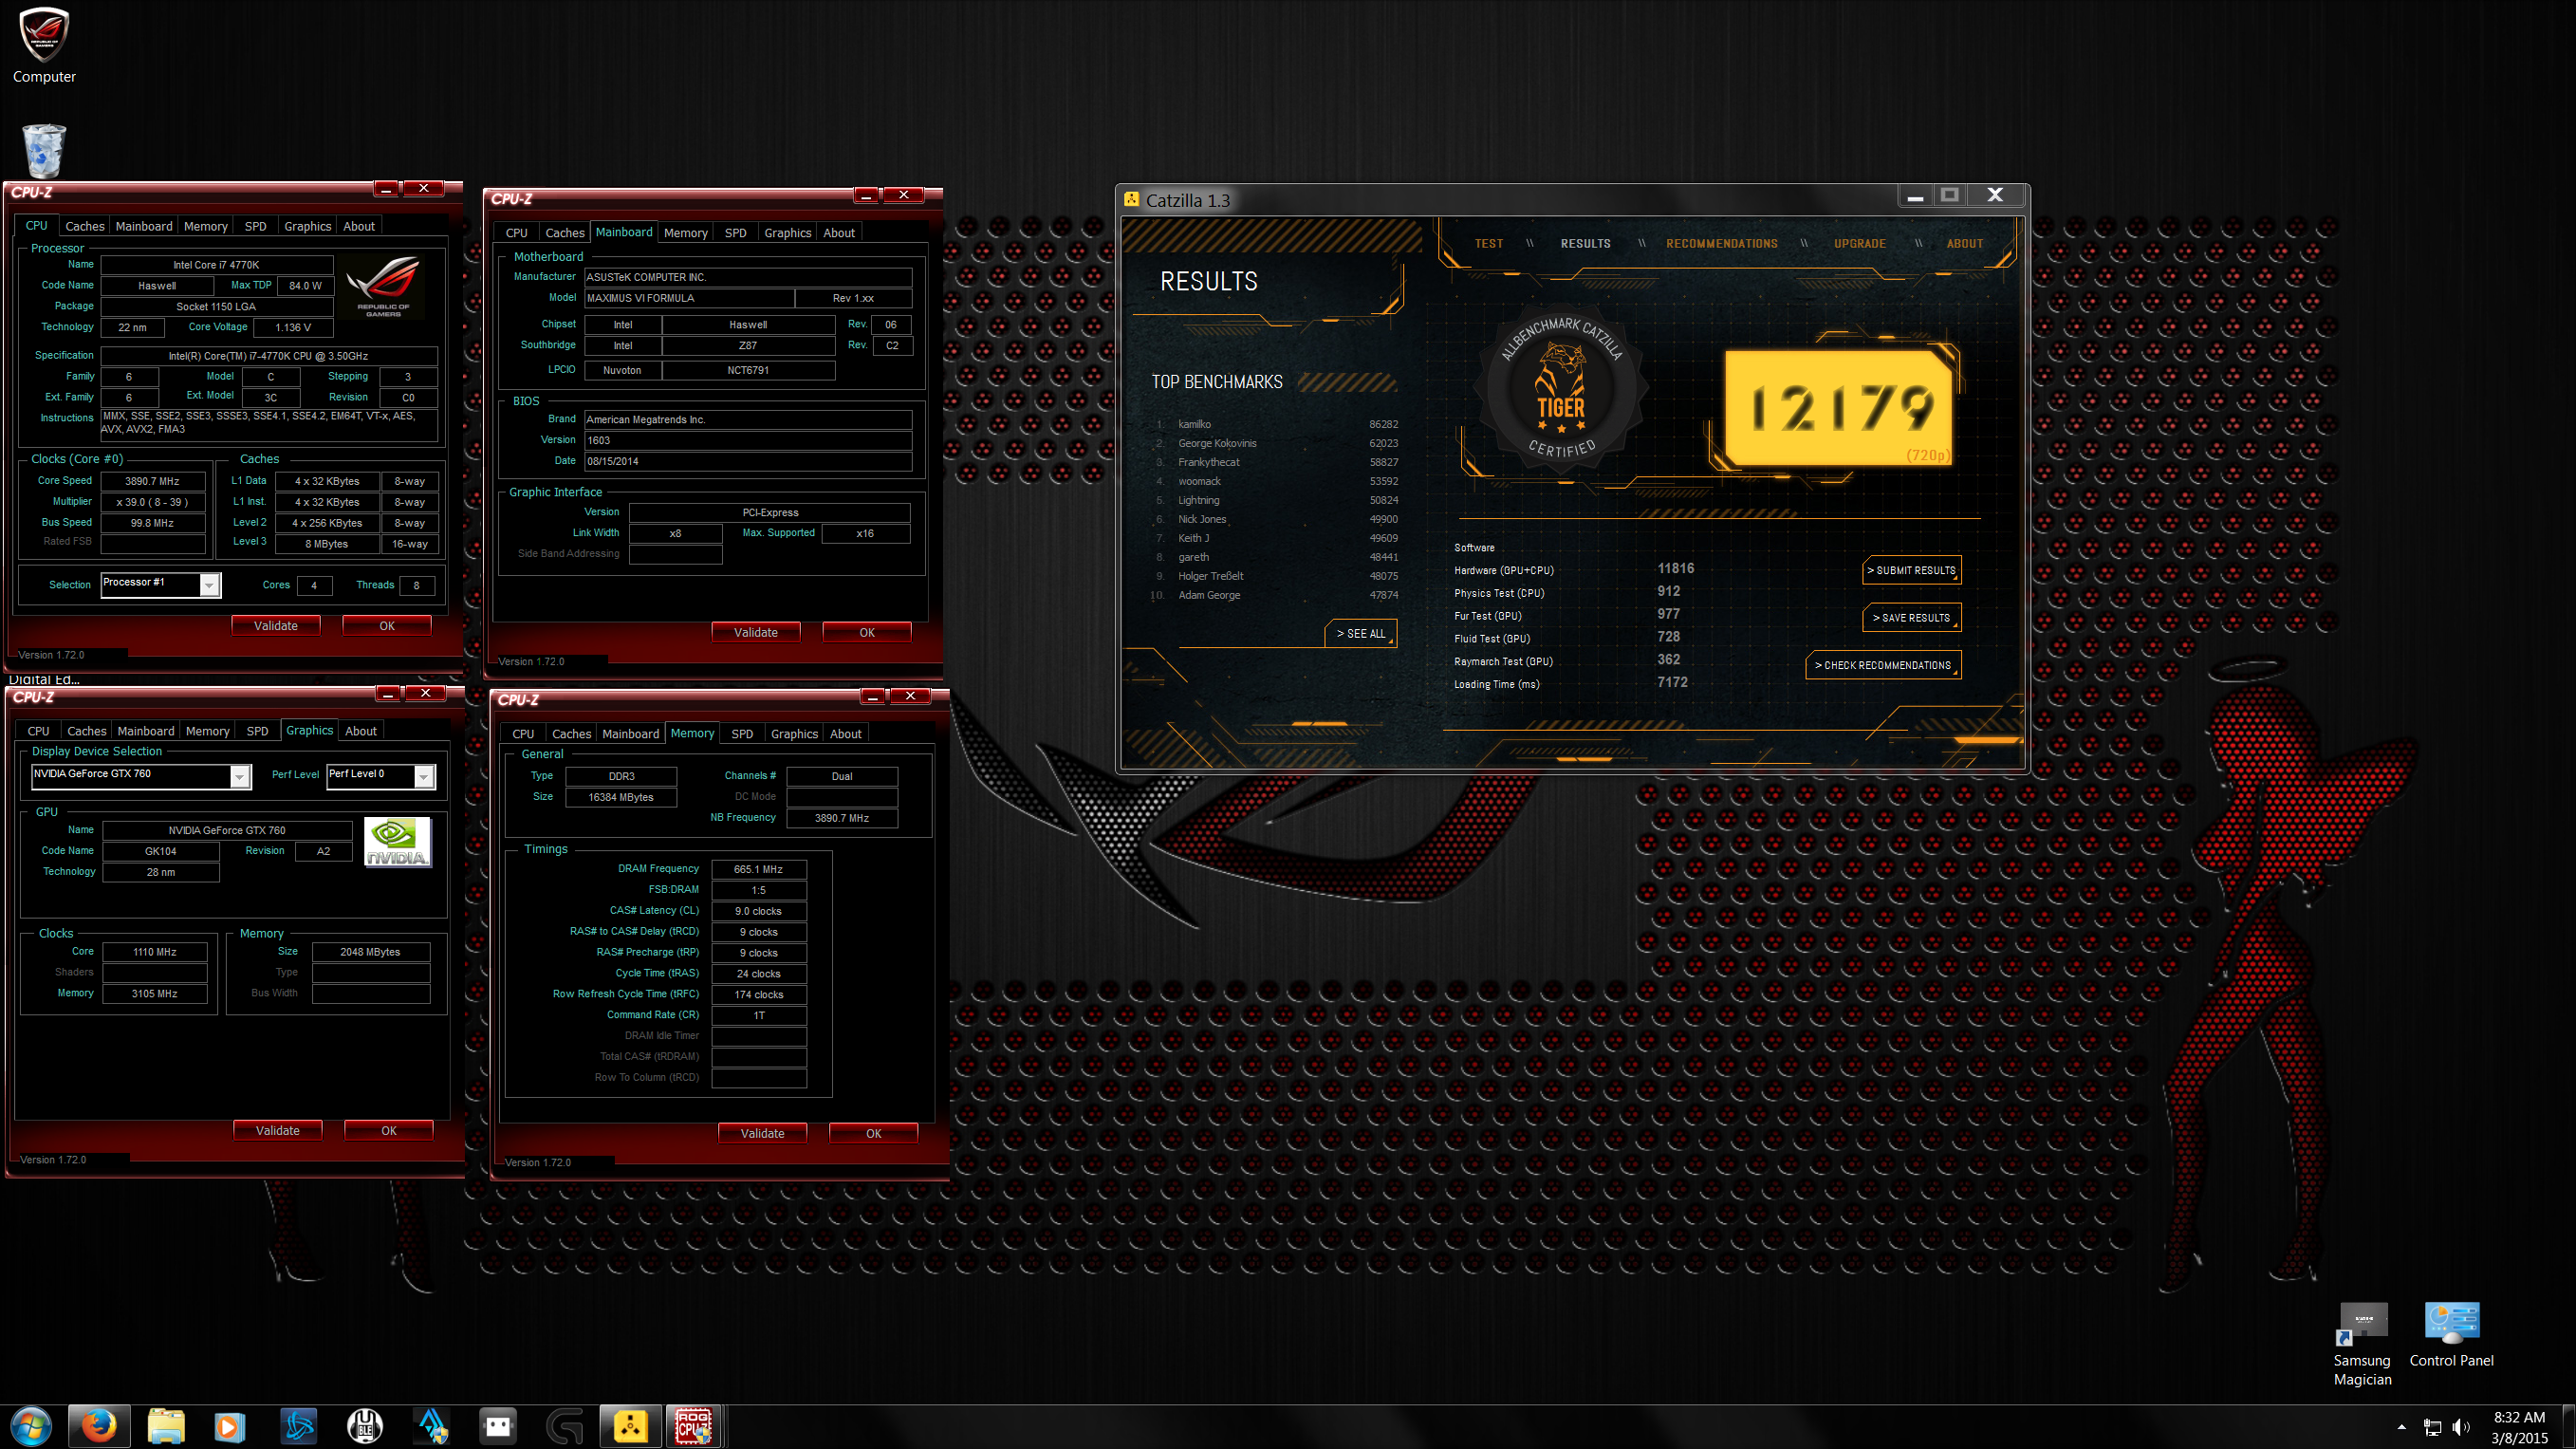Click OK in the CPU-Z Mainboard window

(x=866, y=633)
